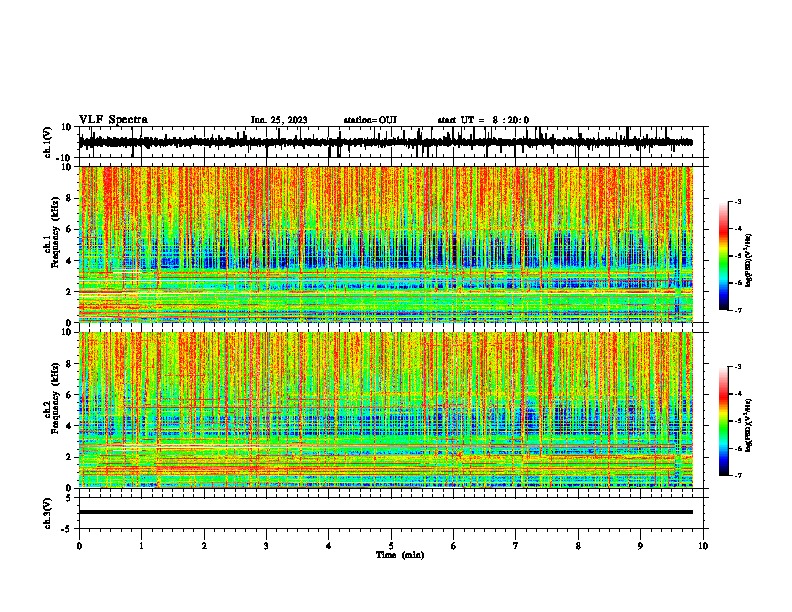
Task: Click the time-axis tick label '5'
Action: (x=391, y=546)
